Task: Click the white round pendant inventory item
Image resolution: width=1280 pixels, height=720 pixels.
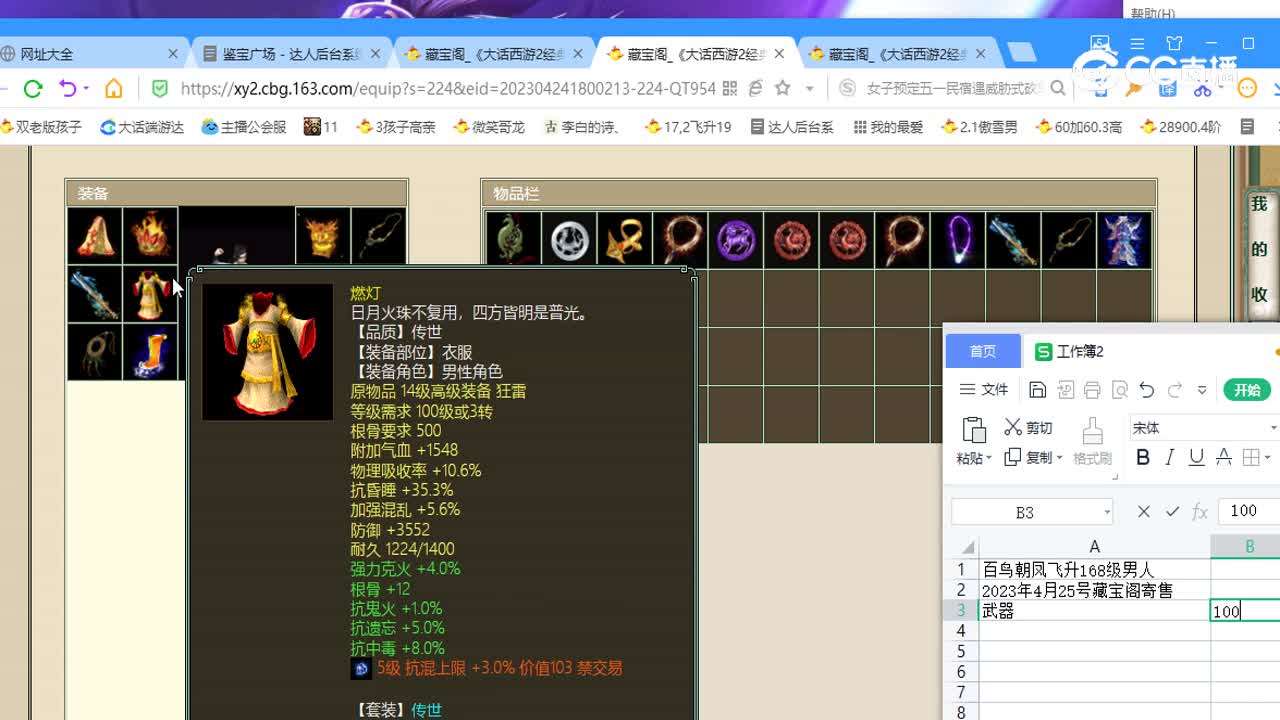Action: (x=569, y=240)
